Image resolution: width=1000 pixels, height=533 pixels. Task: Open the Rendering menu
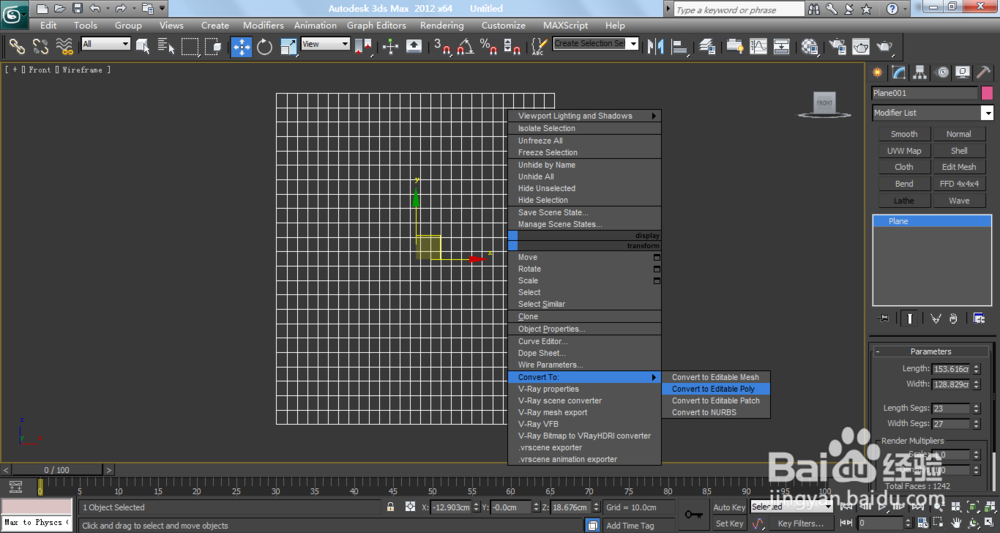click(441, 26)
